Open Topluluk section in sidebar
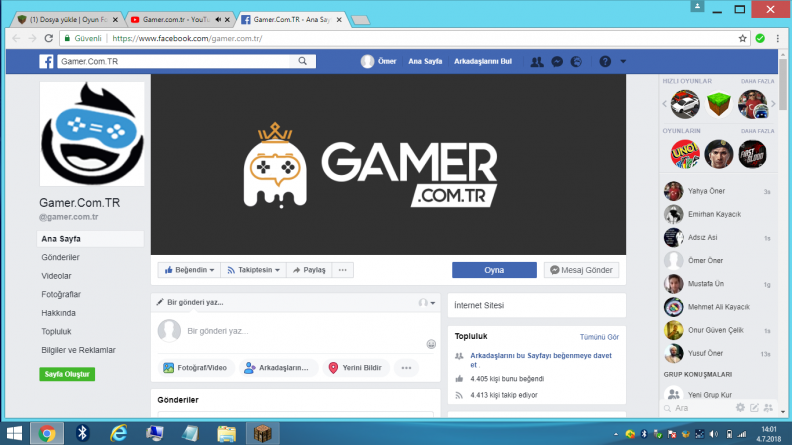Viewport: 792px width, 445px height. coord(56,331)
